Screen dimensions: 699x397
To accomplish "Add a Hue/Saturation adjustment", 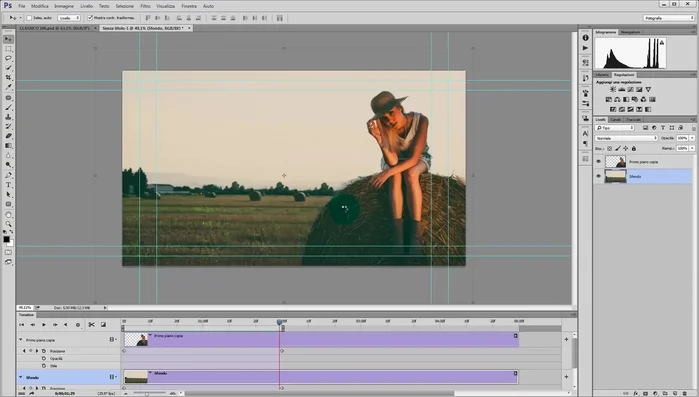I will [x=609, y=99].
